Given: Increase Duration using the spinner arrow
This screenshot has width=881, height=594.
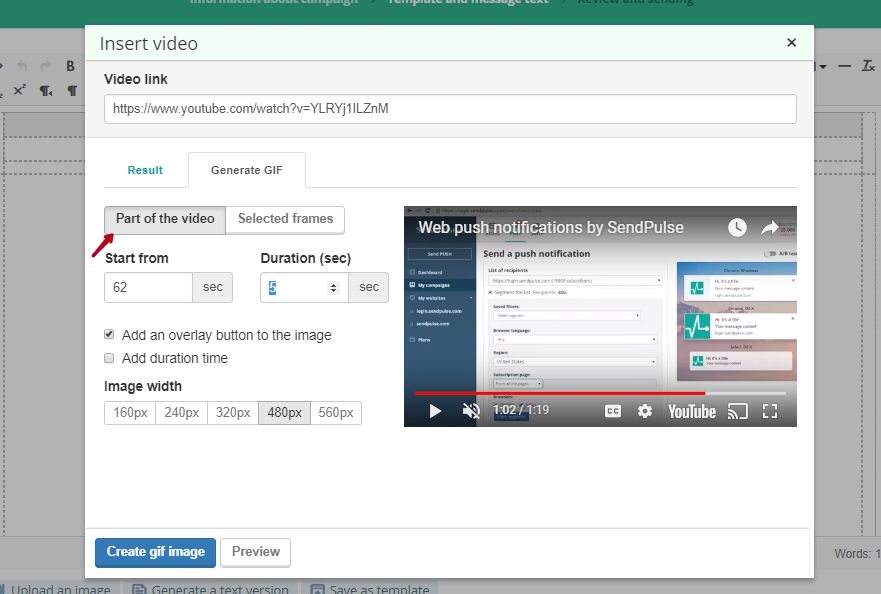Looking at the screenshot, I should click(x=334, y=283).
